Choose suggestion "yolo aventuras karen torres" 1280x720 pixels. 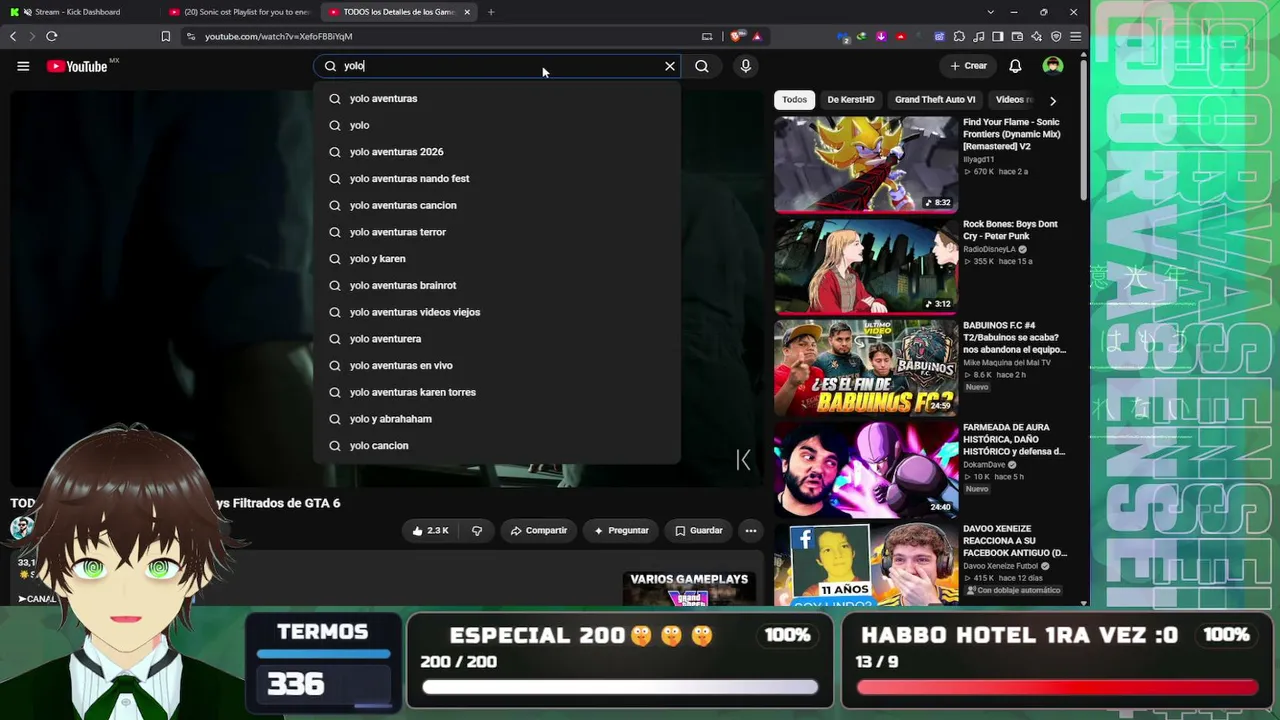tap(496, 392)
